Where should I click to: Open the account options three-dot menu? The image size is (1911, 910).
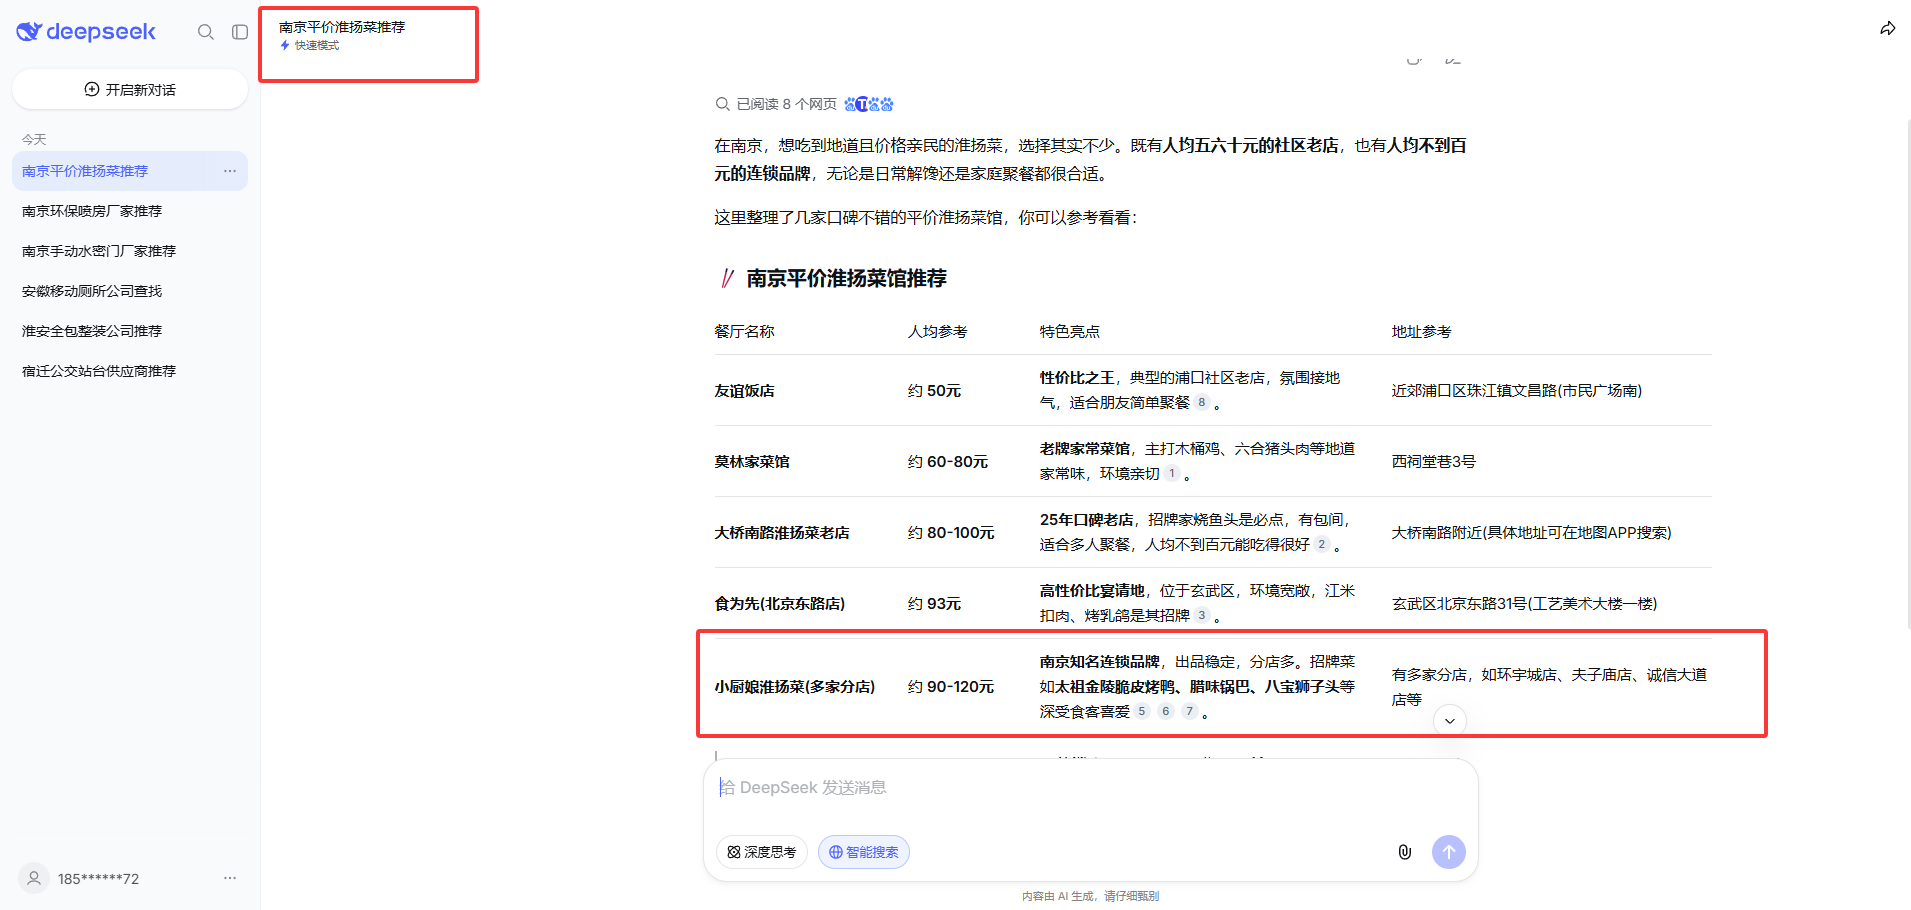[230, 878]
